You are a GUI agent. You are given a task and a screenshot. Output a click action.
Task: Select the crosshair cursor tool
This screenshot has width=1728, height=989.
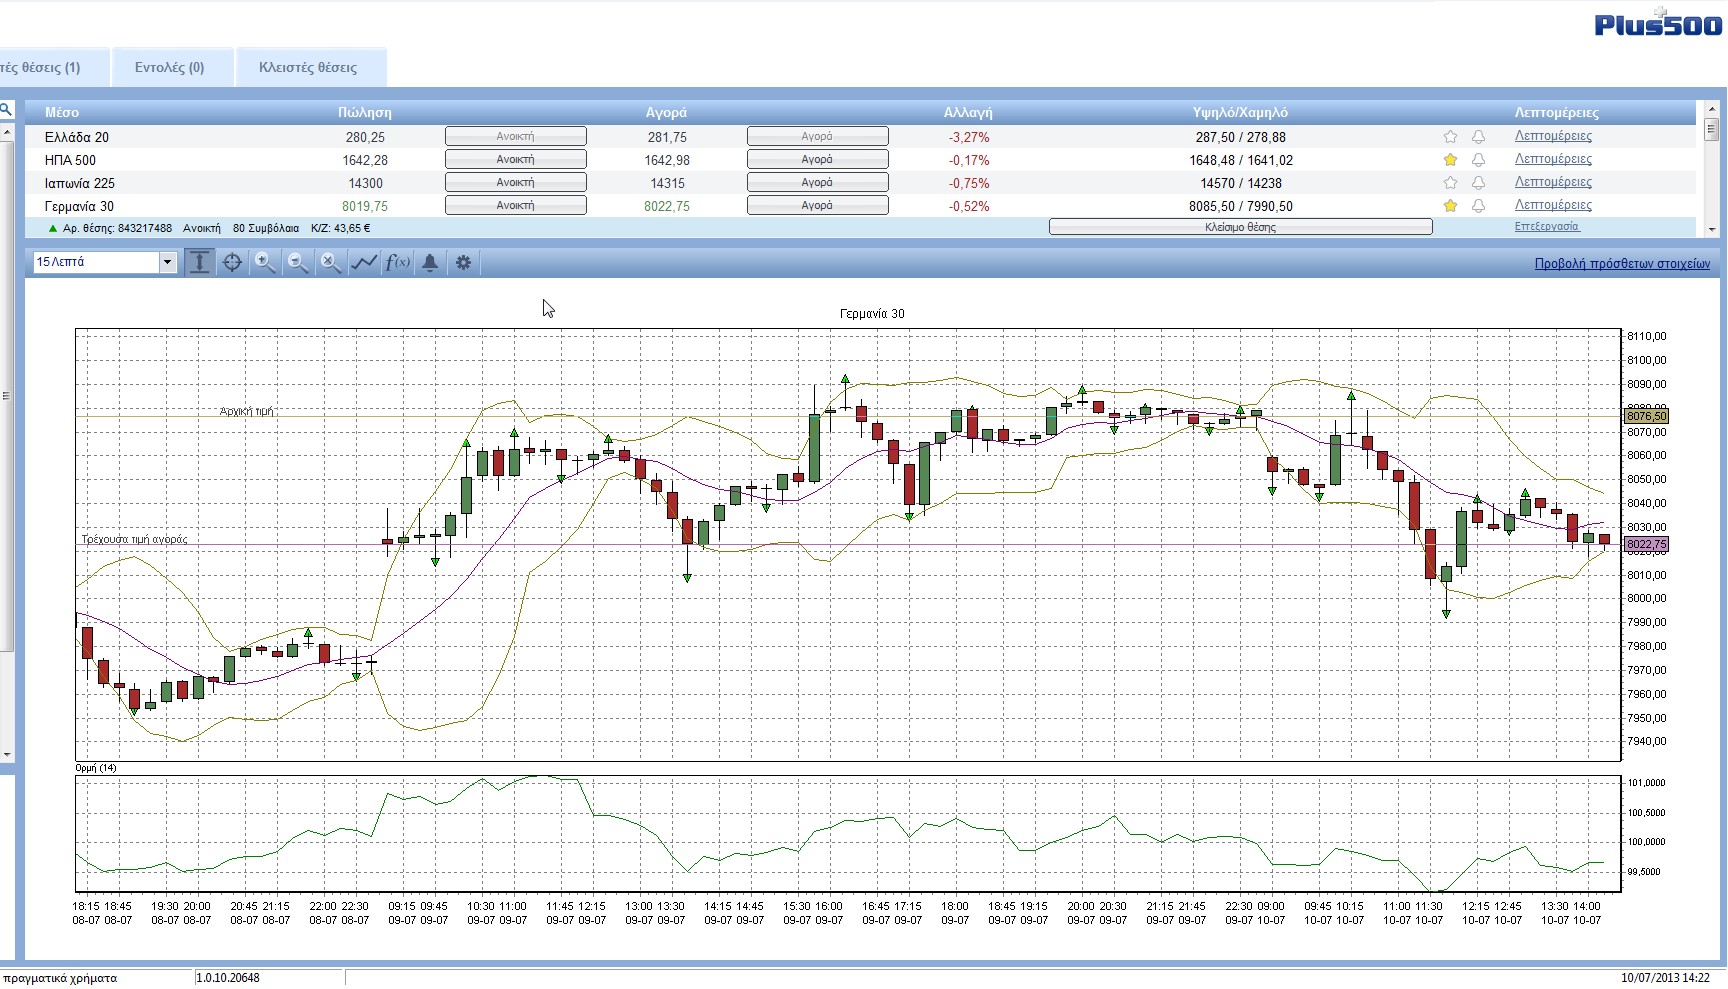point(232,262)
